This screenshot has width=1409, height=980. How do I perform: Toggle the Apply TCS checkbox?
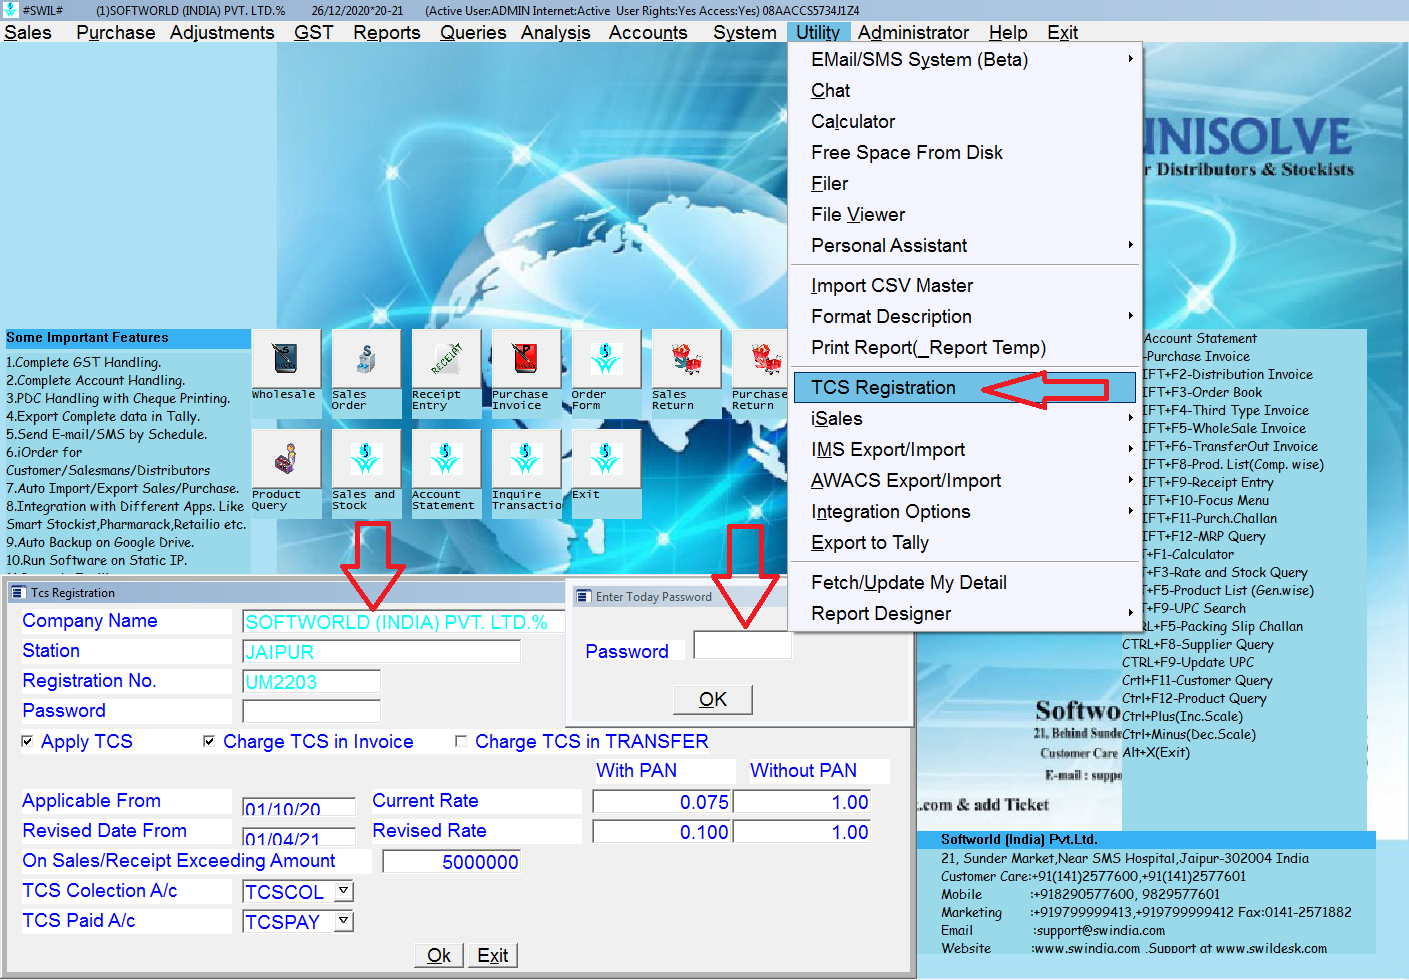point(27,741)
